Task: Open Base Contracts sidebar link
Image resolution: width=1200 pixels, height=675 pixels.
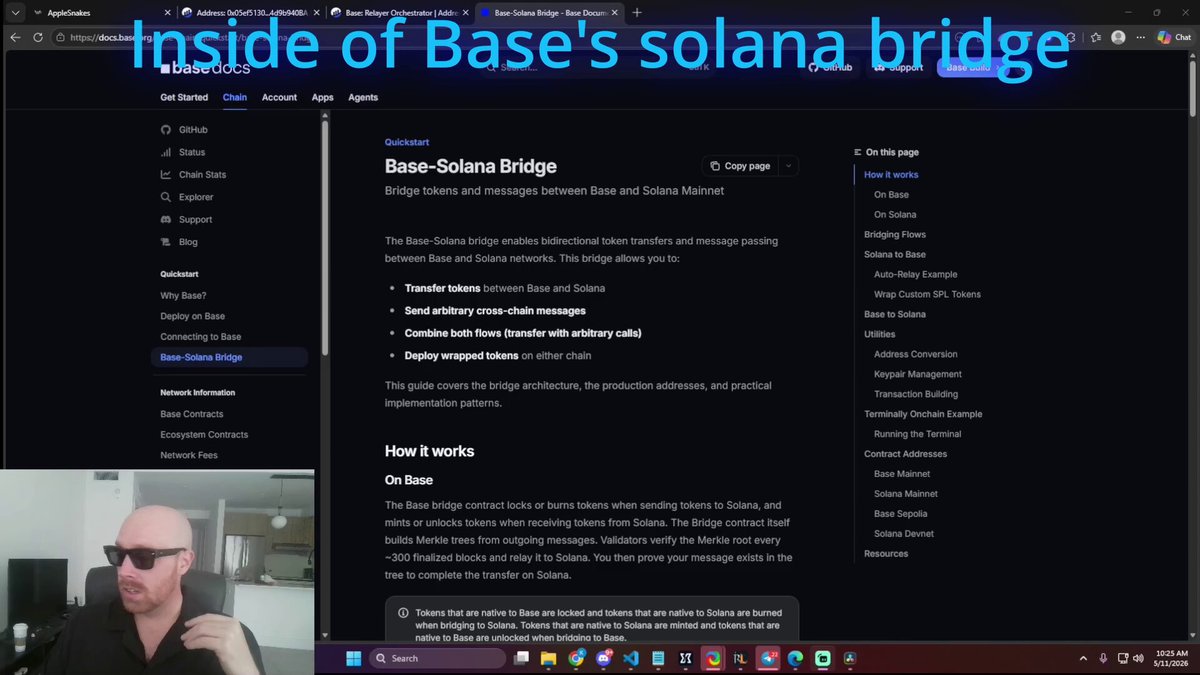Action: pos(191,414)
